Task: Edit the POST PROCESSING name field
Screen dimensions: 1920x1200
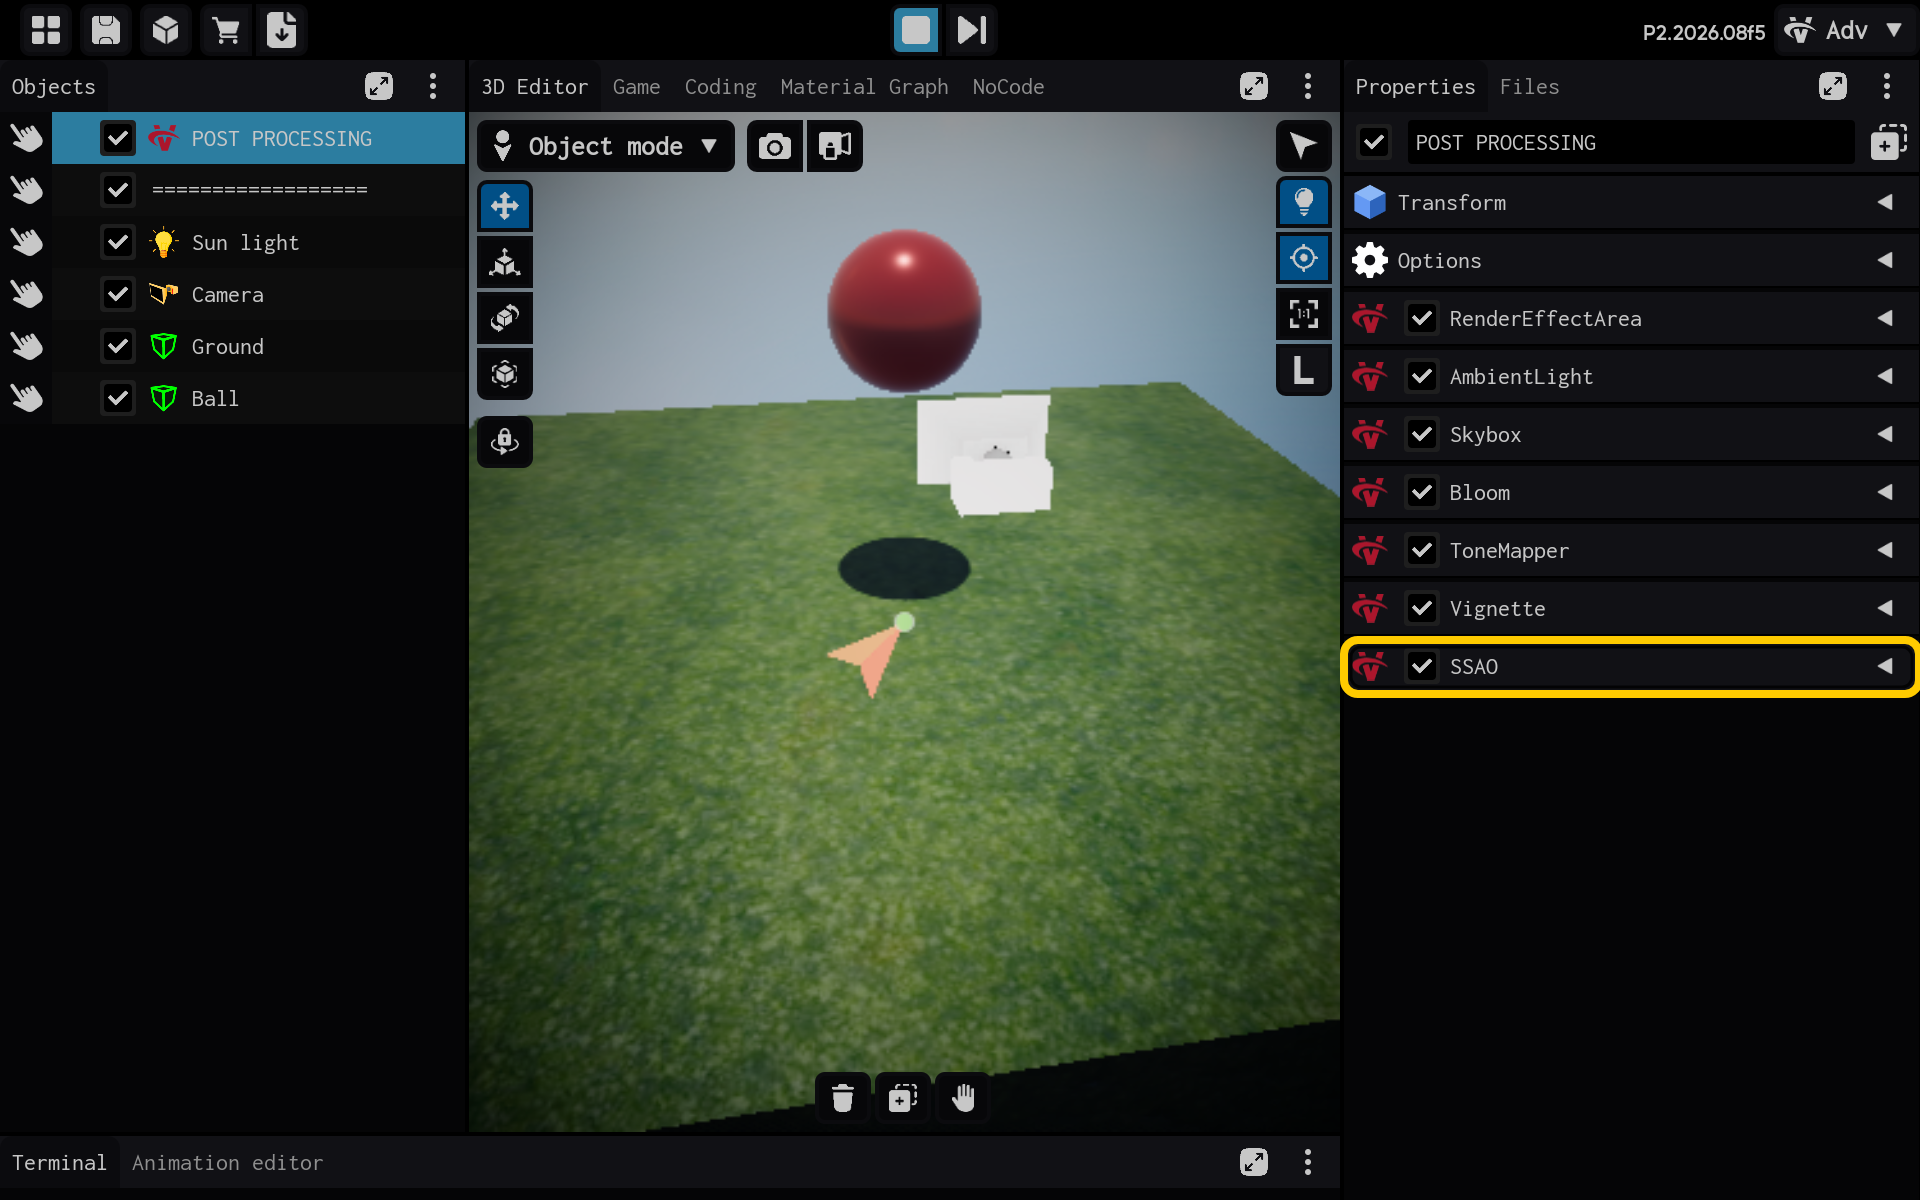Action: click(1630, 143)
